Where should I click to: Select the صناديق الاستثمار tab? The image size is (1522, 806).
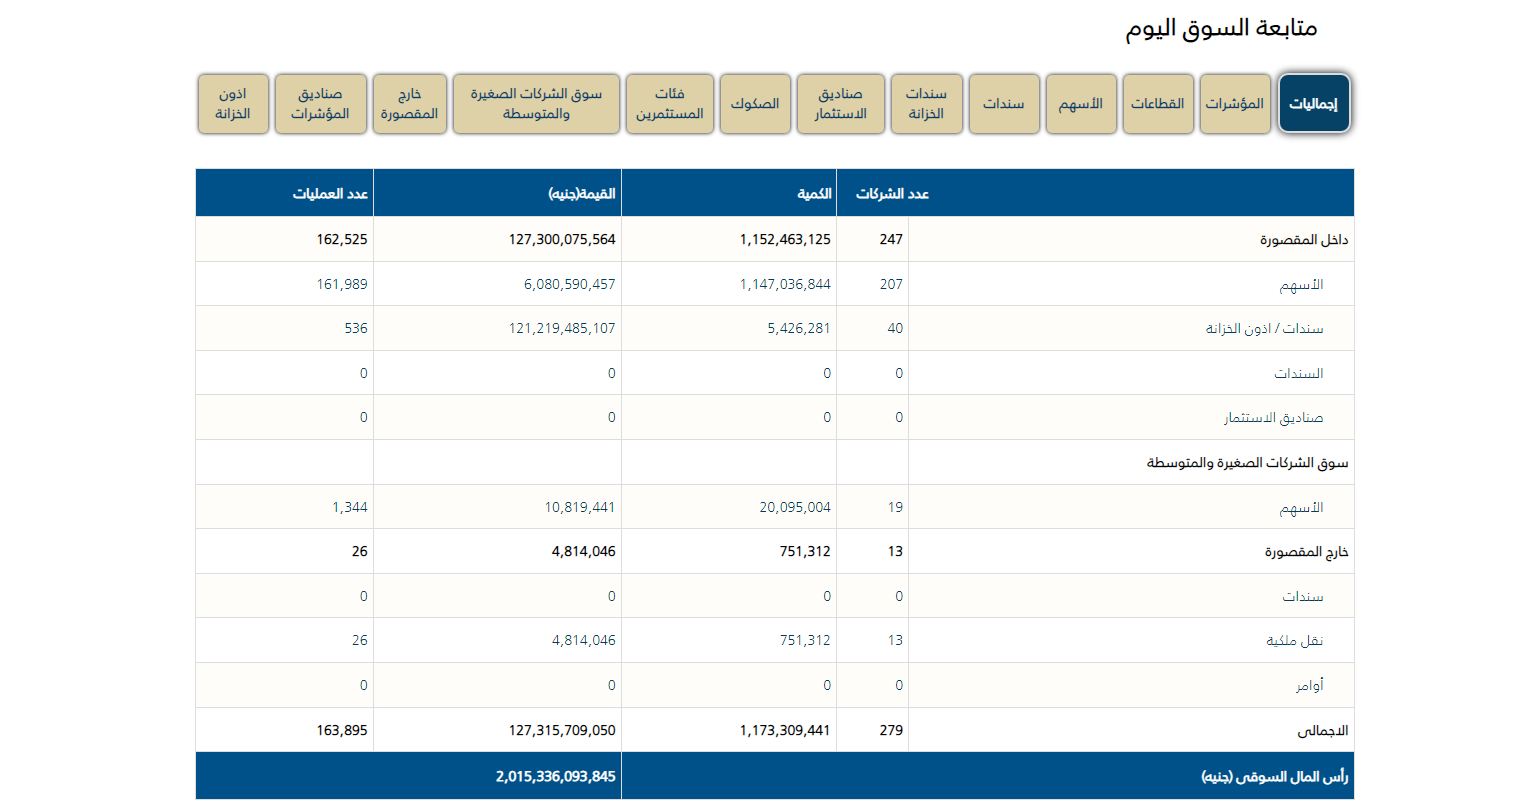pyautogui.click(x=840, y=104)
